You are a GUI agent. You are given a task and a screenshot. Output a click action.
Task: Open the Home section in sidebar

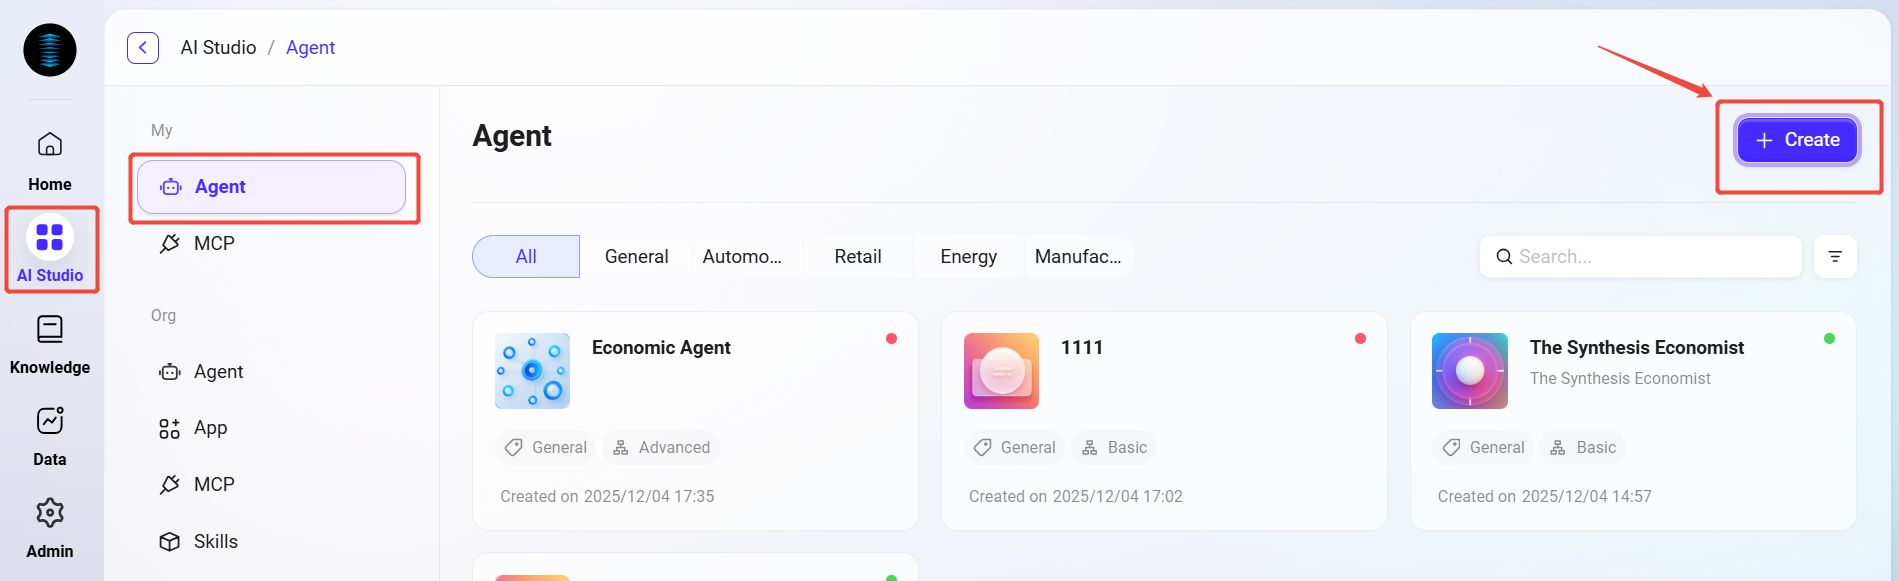[x=50, y=160]
